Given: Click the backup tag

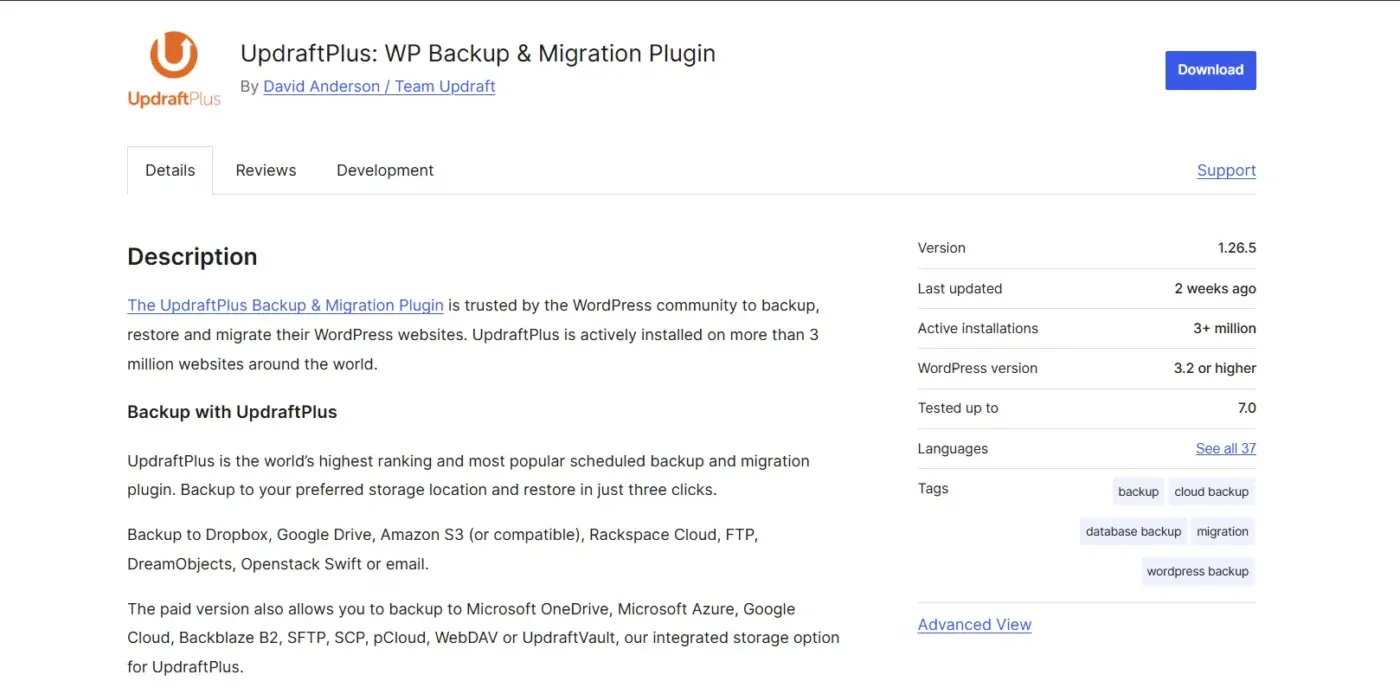Looking at the screenshot, I should pos(1138,491).
